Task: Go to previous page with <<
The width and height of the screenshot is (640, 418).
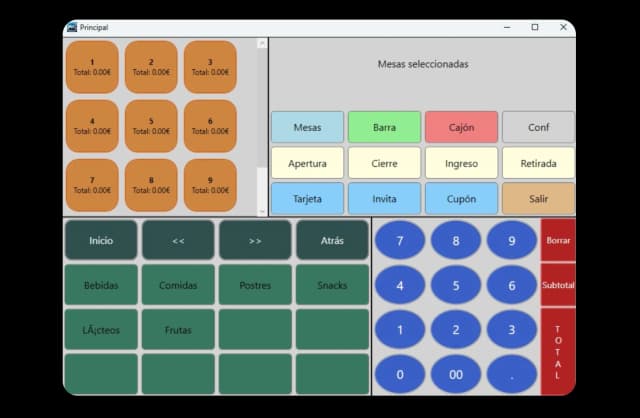Action: tap(178, 240)
